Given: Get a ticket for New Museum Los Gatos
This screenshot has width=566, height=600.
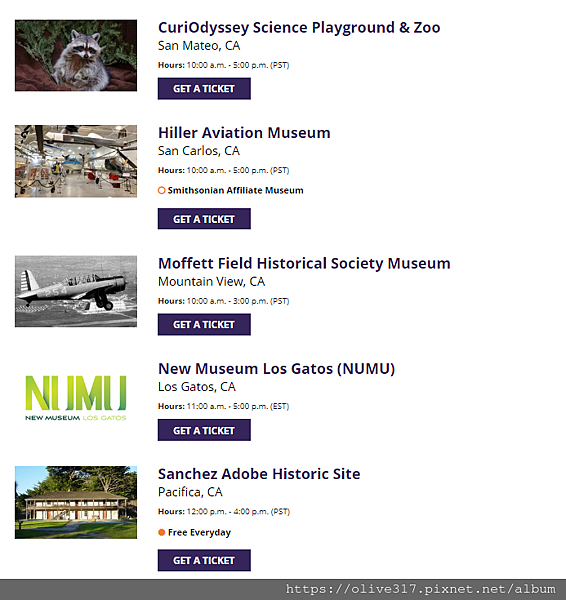Looking at the screenshot, I should tap(204, 430).
